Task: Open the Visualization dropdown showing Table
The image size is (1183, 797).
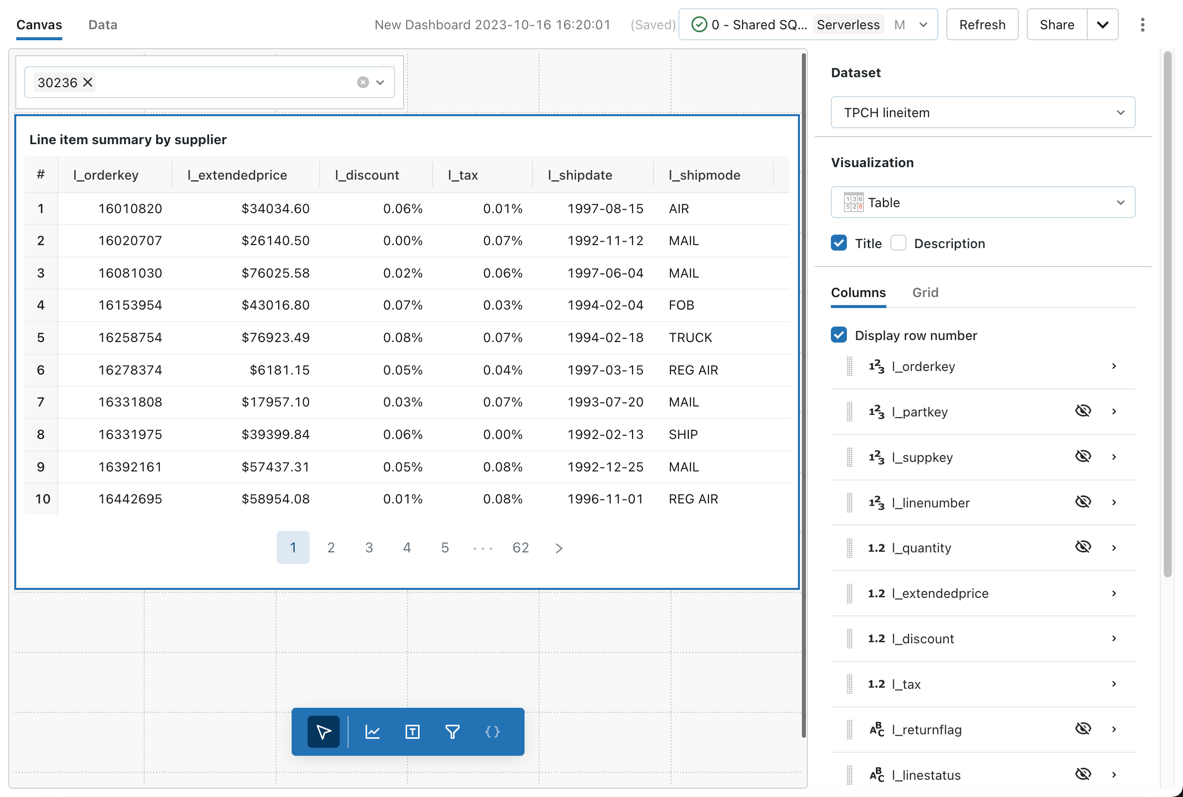Action: [x=982, y=202]
